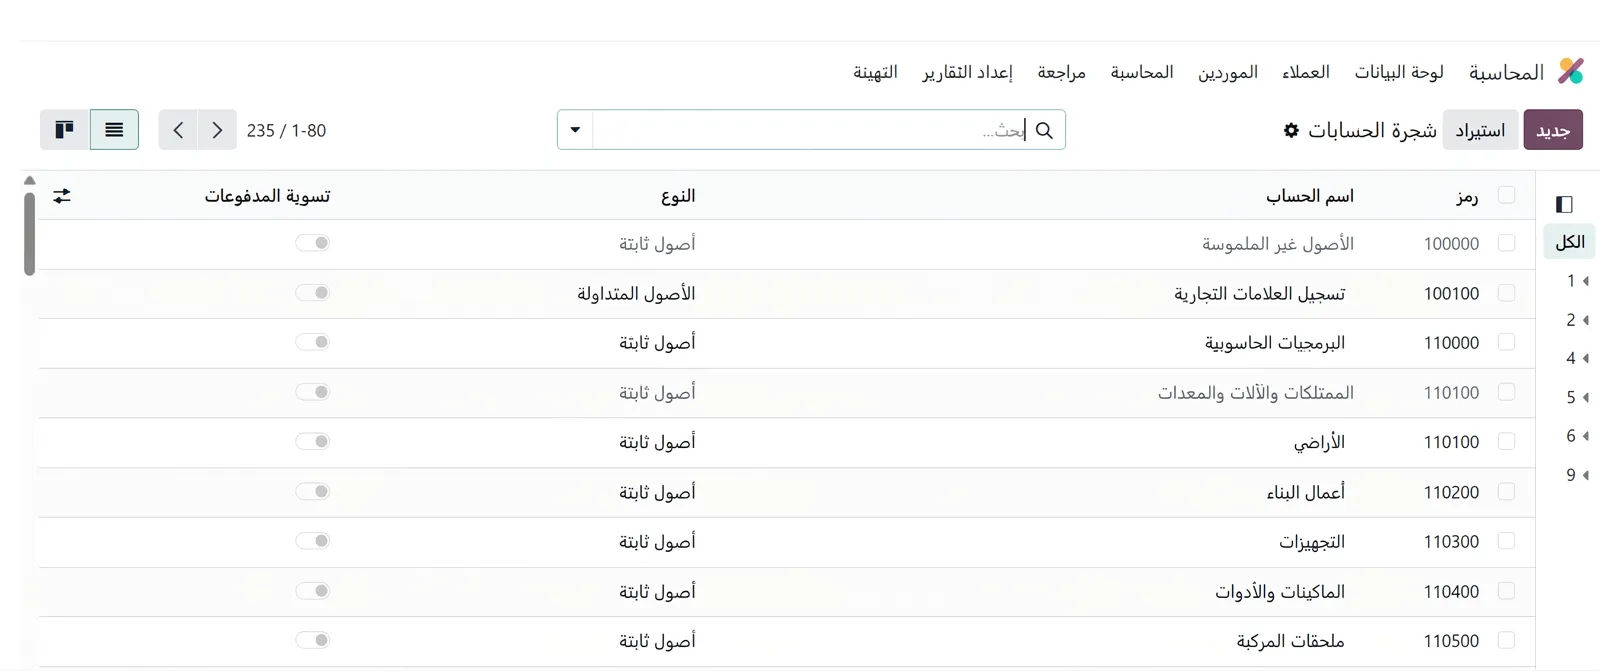Screen dimensions: 1600x671
Task: Open the لوحة البيانات menu
Action: click(1399, 72)
